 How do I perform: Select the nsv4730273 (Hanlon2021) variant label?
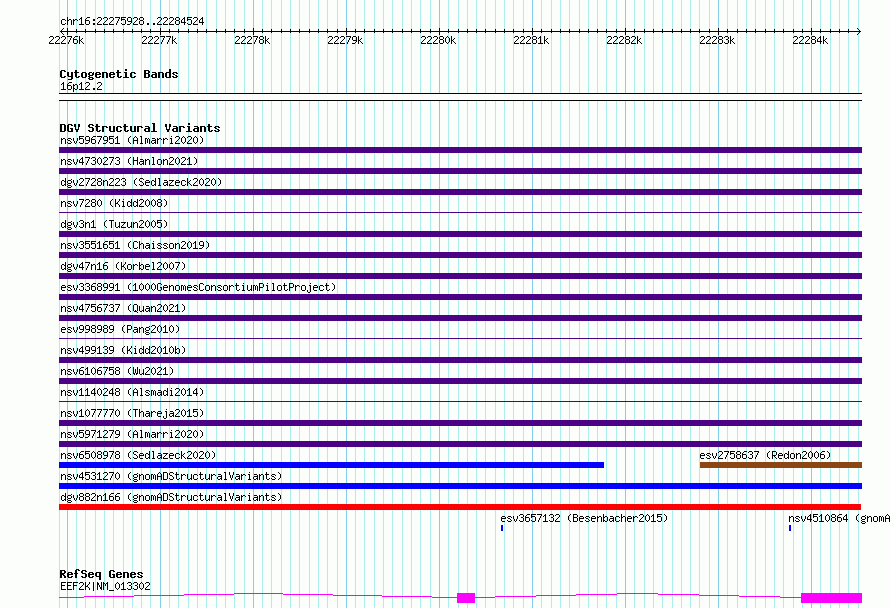coord(129,161)
